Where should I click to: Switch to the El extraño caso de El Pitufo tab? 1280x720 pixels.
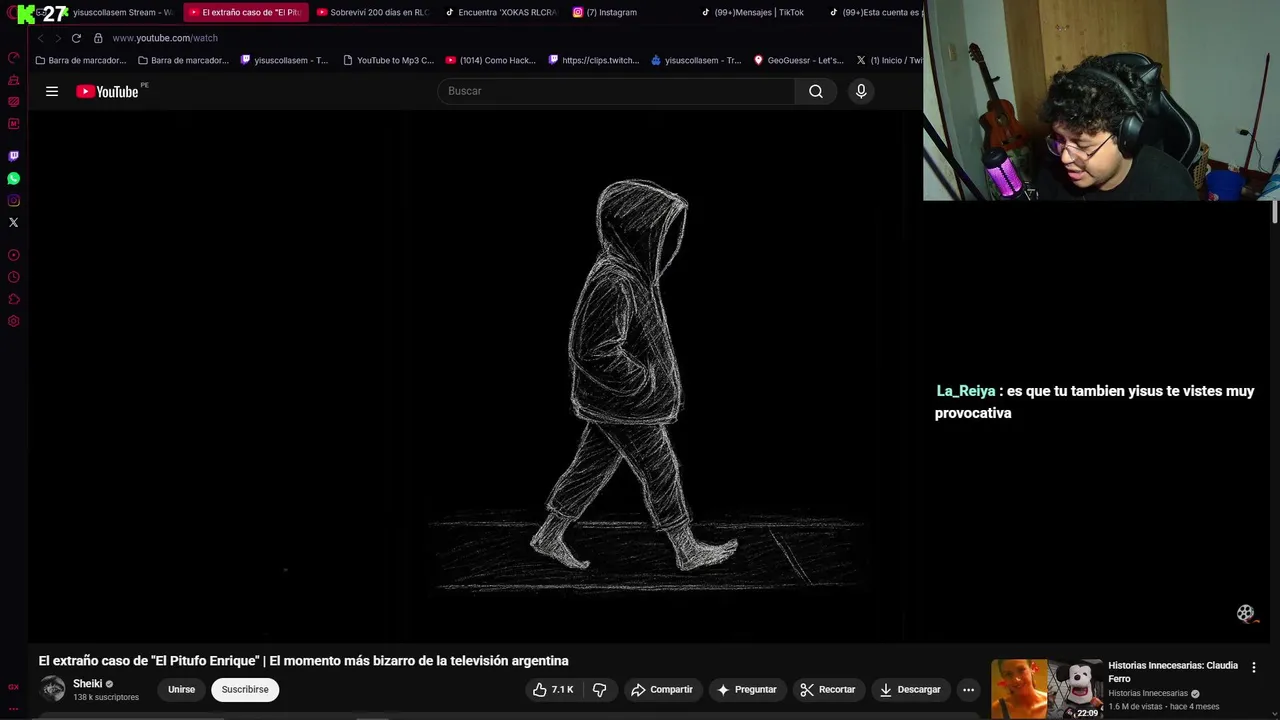pos(244,13)
